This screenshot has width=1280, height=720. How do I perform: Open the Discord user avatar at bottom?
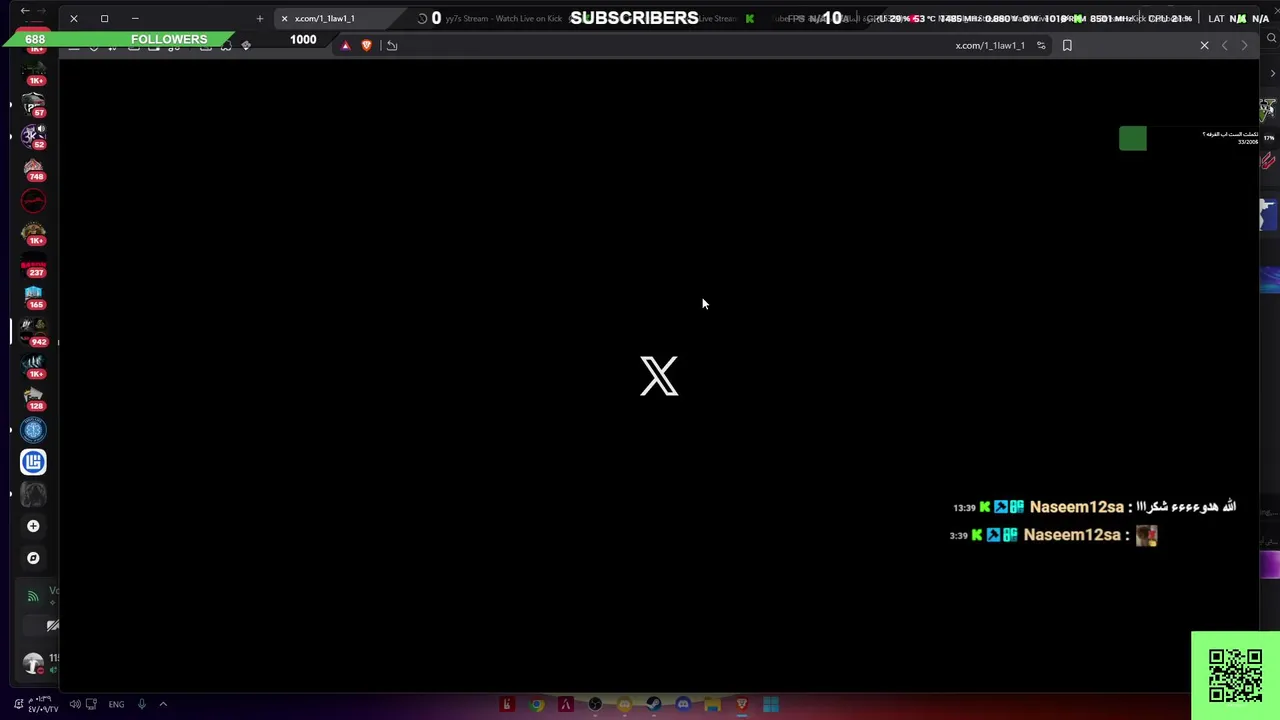click(x=33, y=663)
